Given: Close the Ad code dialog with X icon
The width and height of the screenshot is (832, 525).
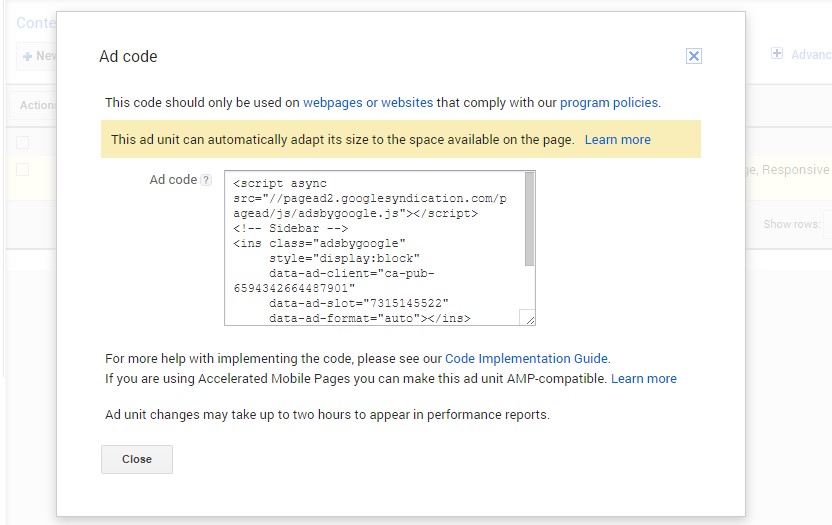Looking at the screenshot, I should pyautogui.click(x=694, y=56).
